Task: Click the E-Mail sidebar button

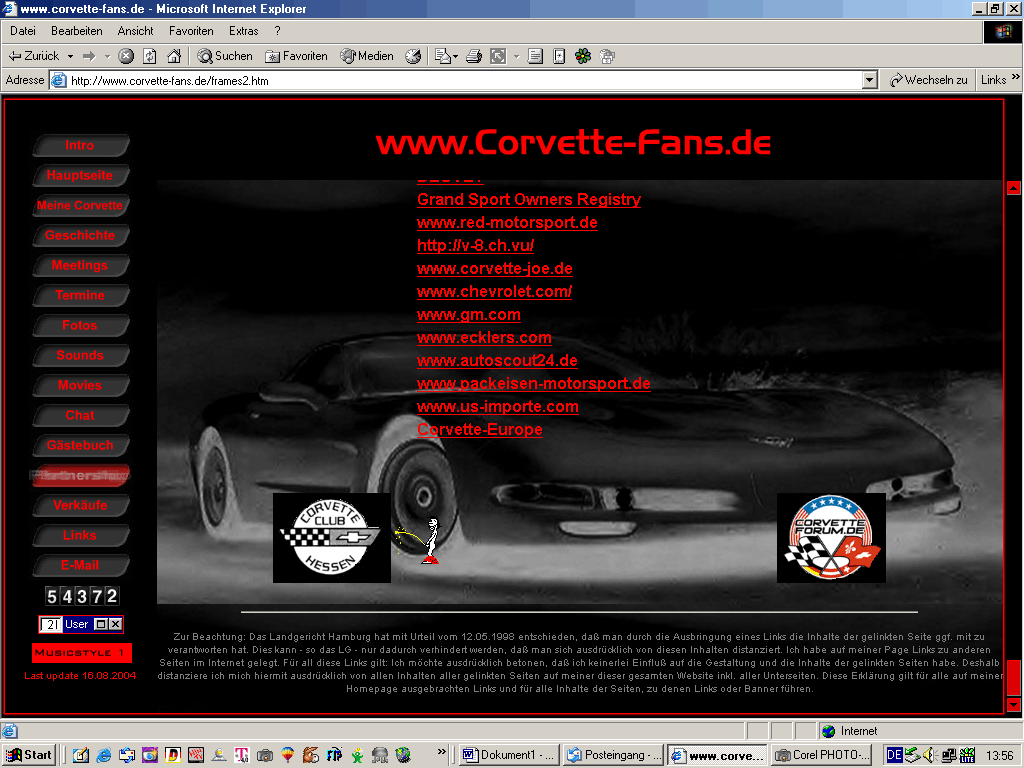Action: (80, 566)
